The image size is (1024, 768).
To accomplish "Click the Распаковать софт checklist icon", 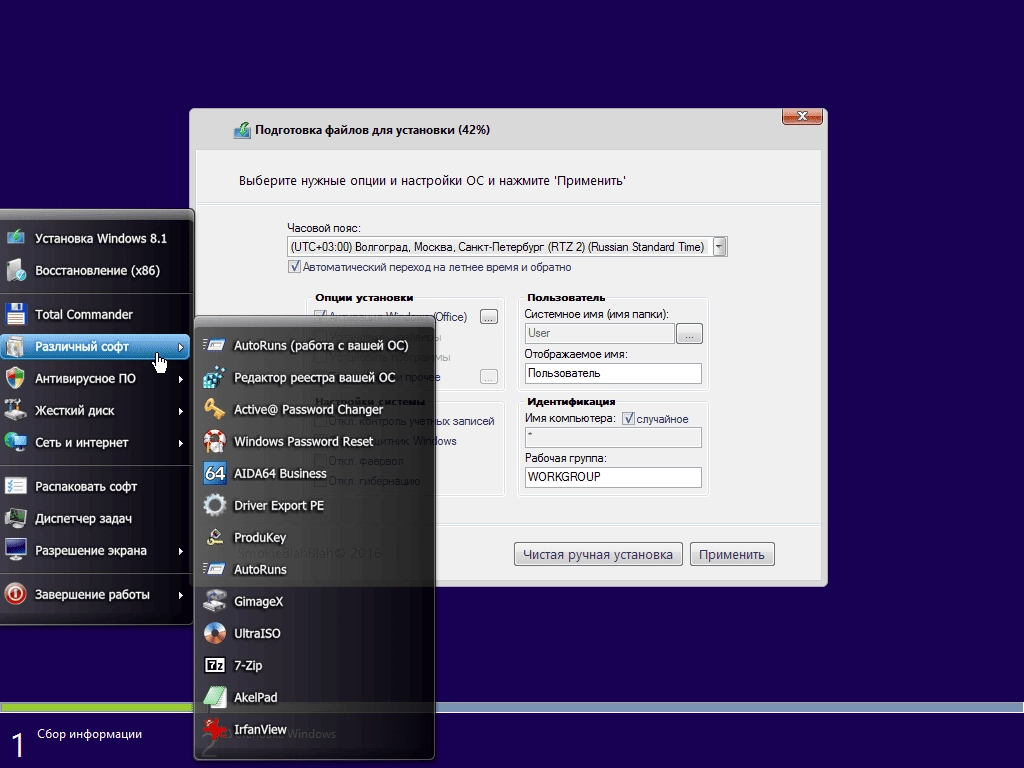I will (x=16, y=486).
